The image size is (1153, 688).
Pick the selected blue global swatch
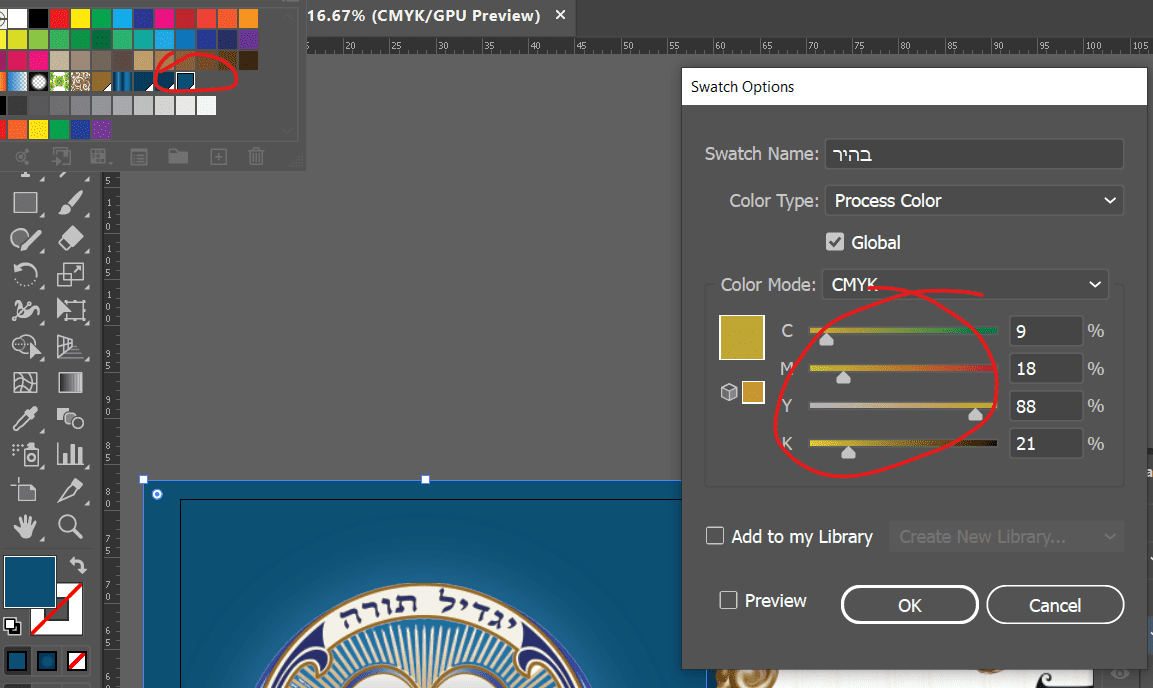(x=185, y=81)
